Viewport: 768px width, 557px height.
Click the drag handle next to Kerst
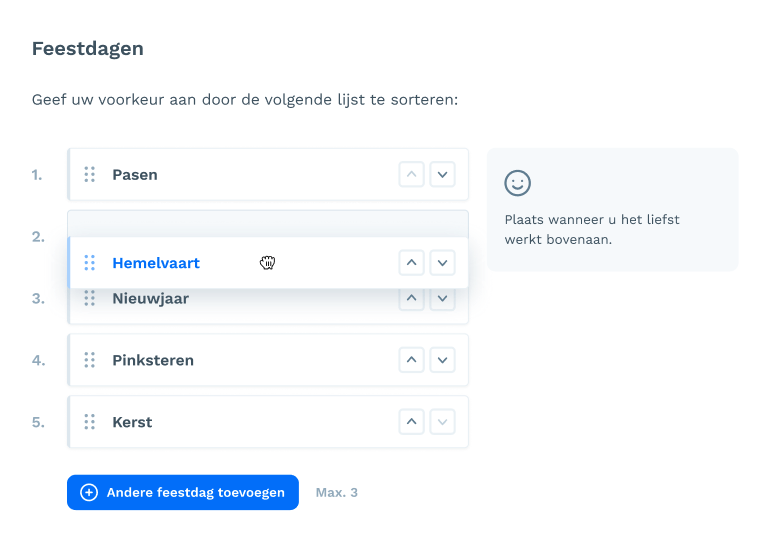89,422
